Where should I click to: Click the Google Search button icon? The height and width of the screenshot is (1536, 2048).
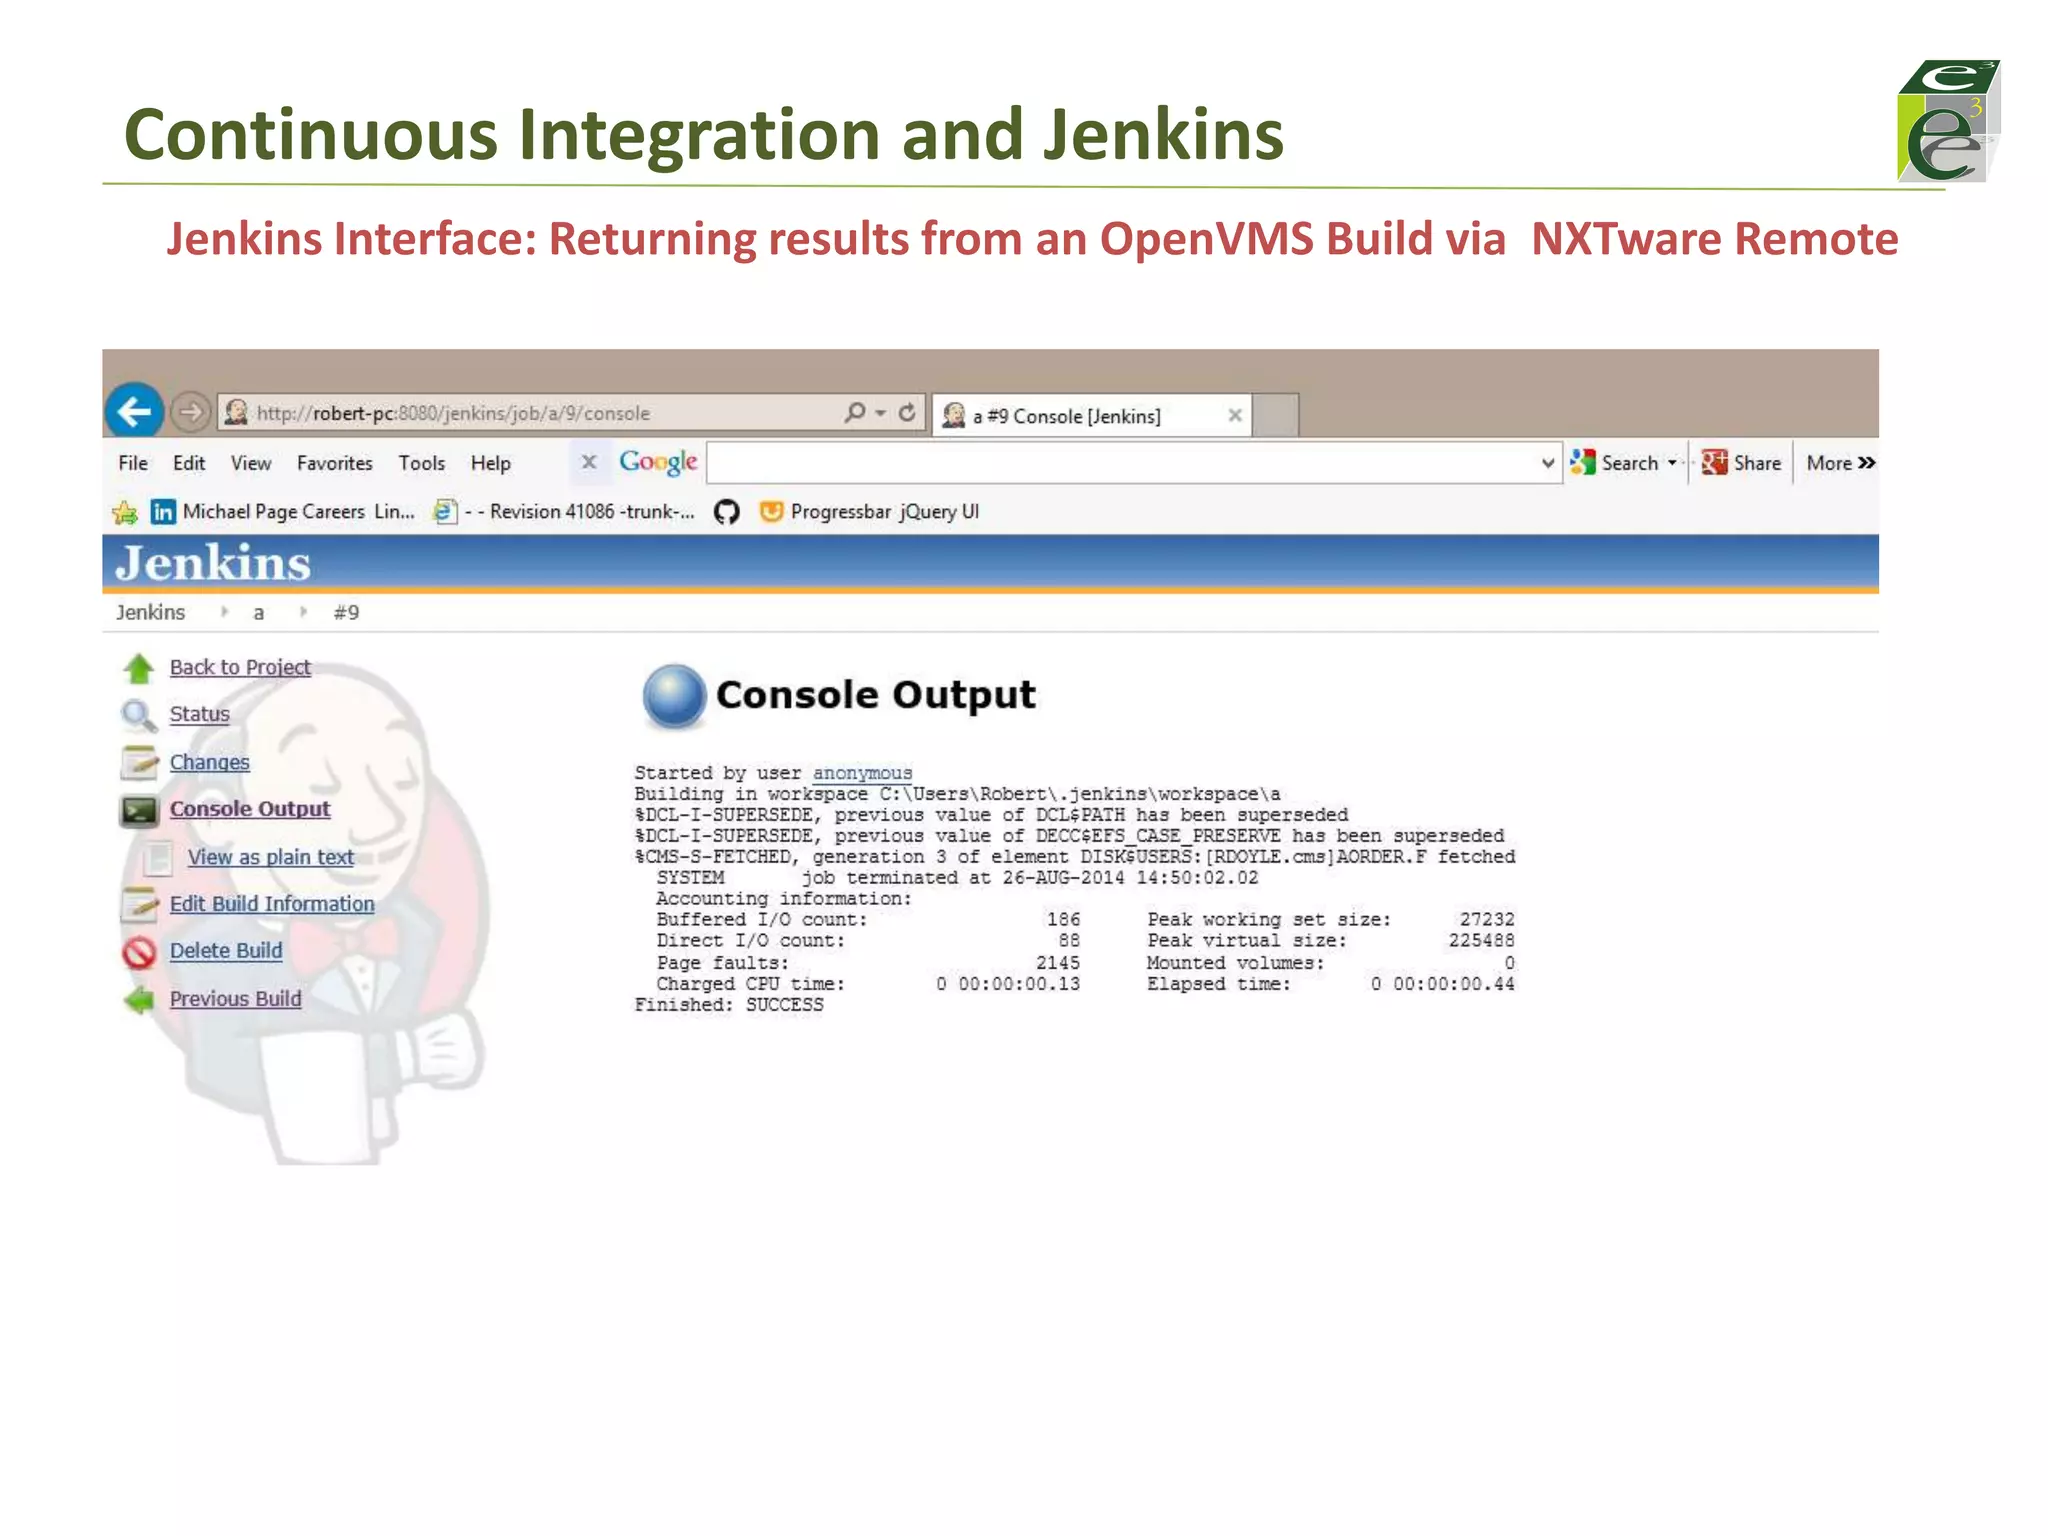[1583, 462]
